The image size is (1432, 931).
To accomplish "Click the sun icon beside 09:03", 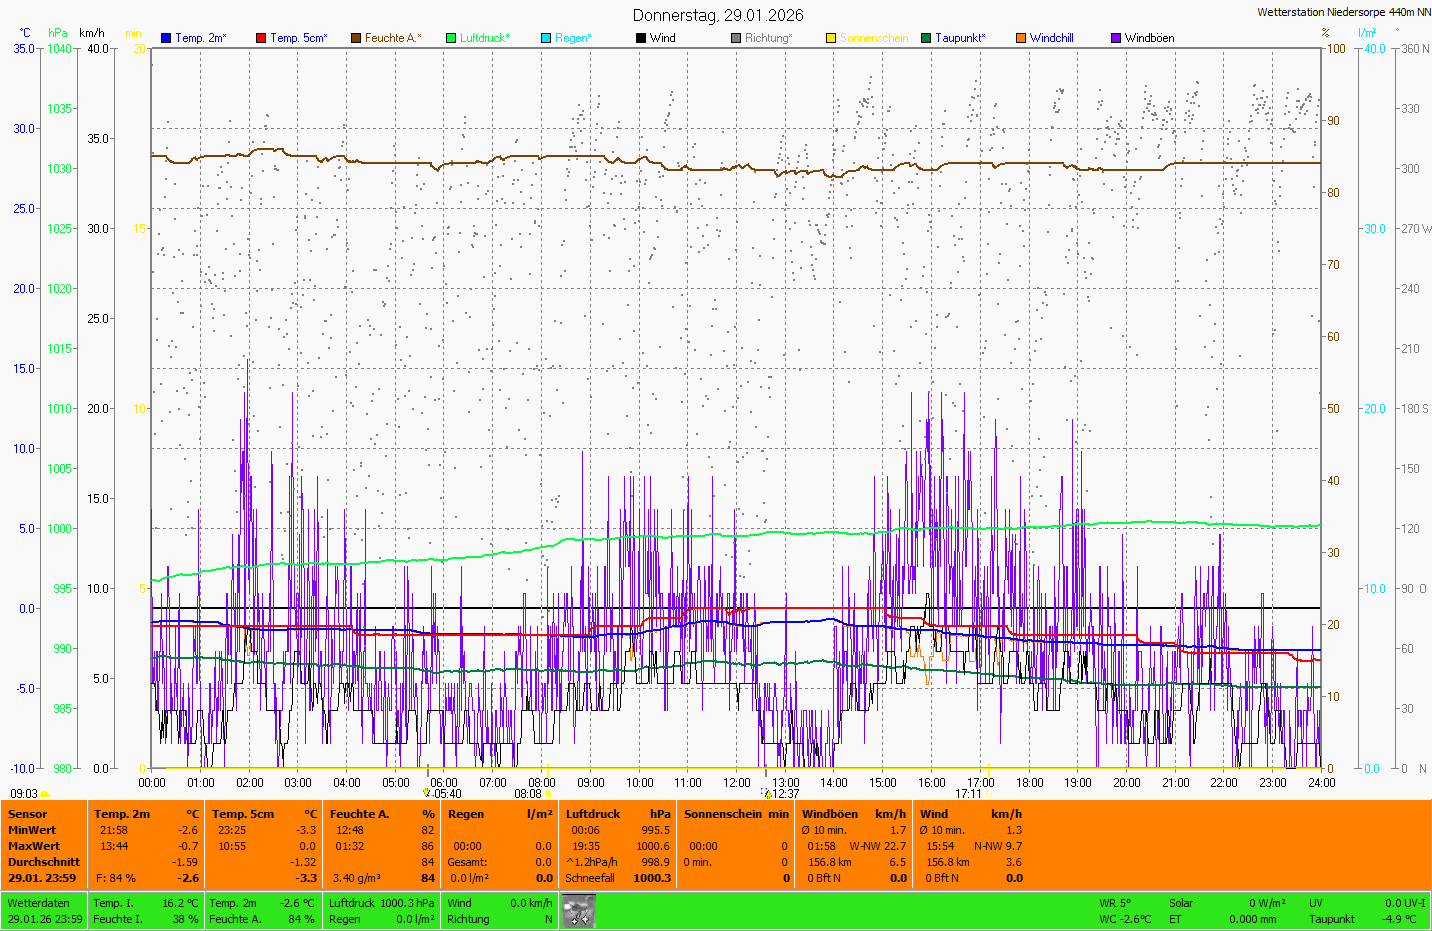I will tap(45, 794).
